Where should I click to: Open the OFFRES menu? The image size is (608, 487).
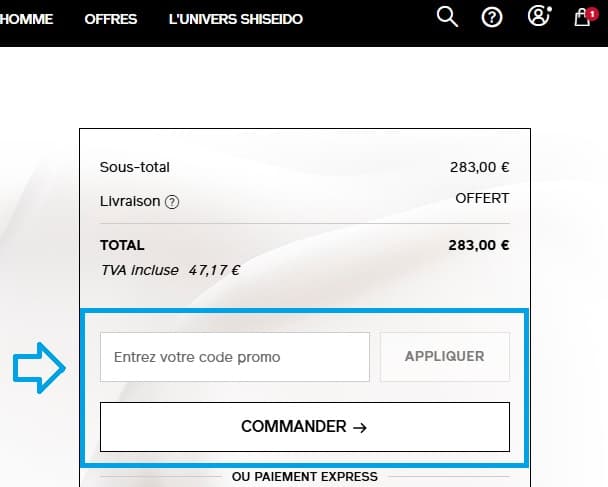point(111,19)
